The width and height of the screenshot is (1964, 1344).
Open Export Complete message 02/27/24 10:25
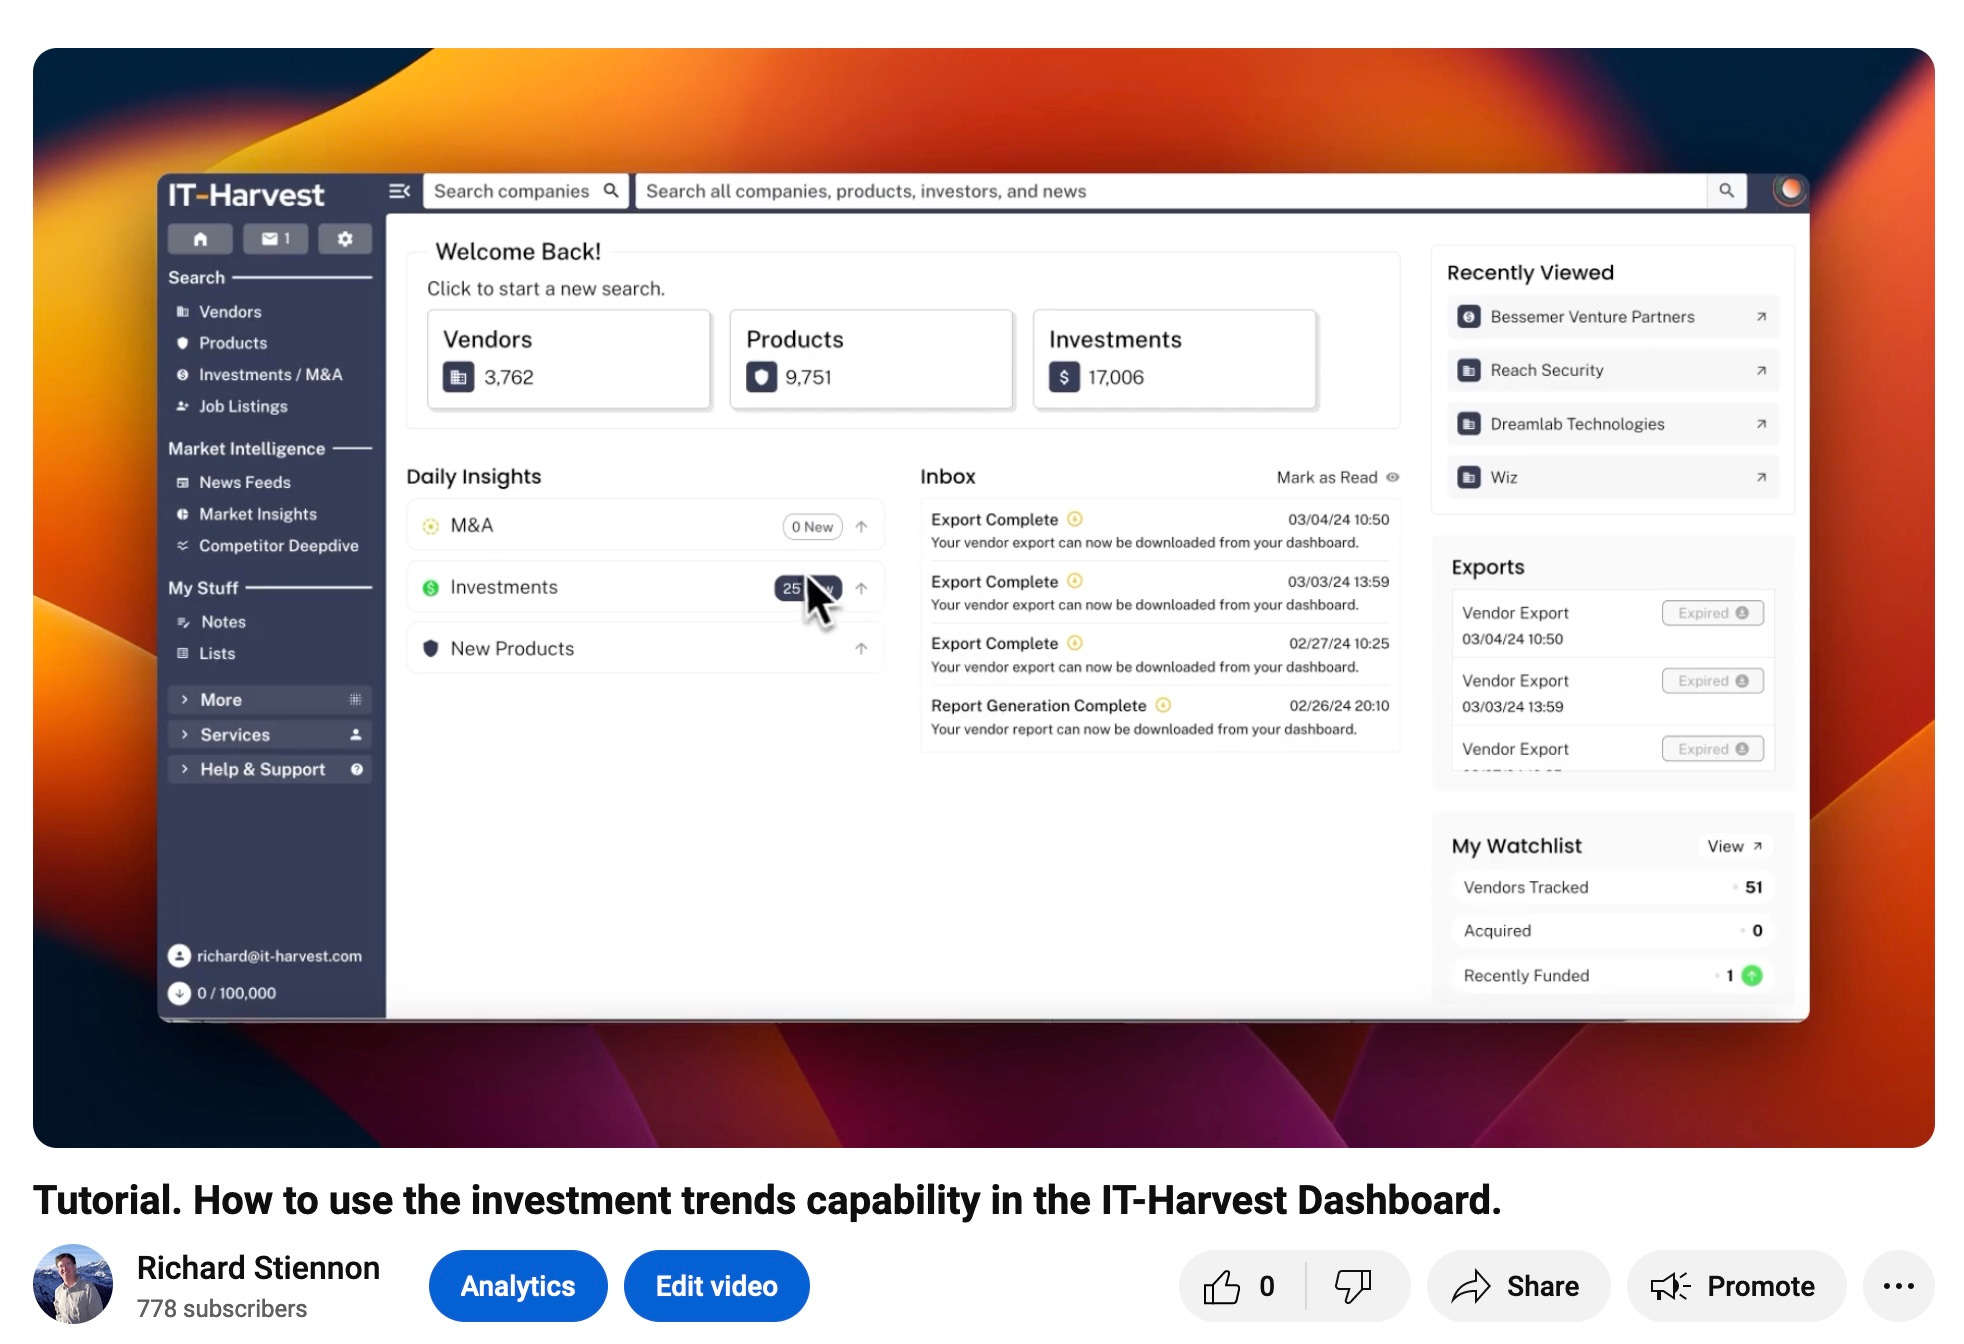pos(1160,655)
